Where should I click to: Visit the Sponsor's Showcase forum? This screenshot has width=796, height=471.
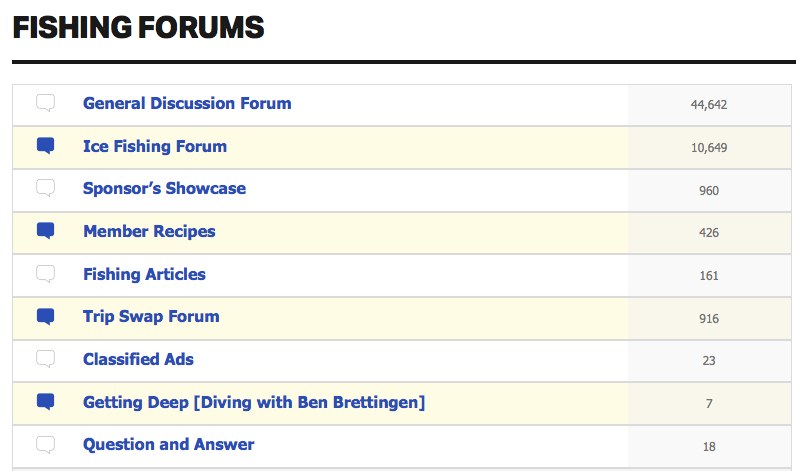[164, 188]
